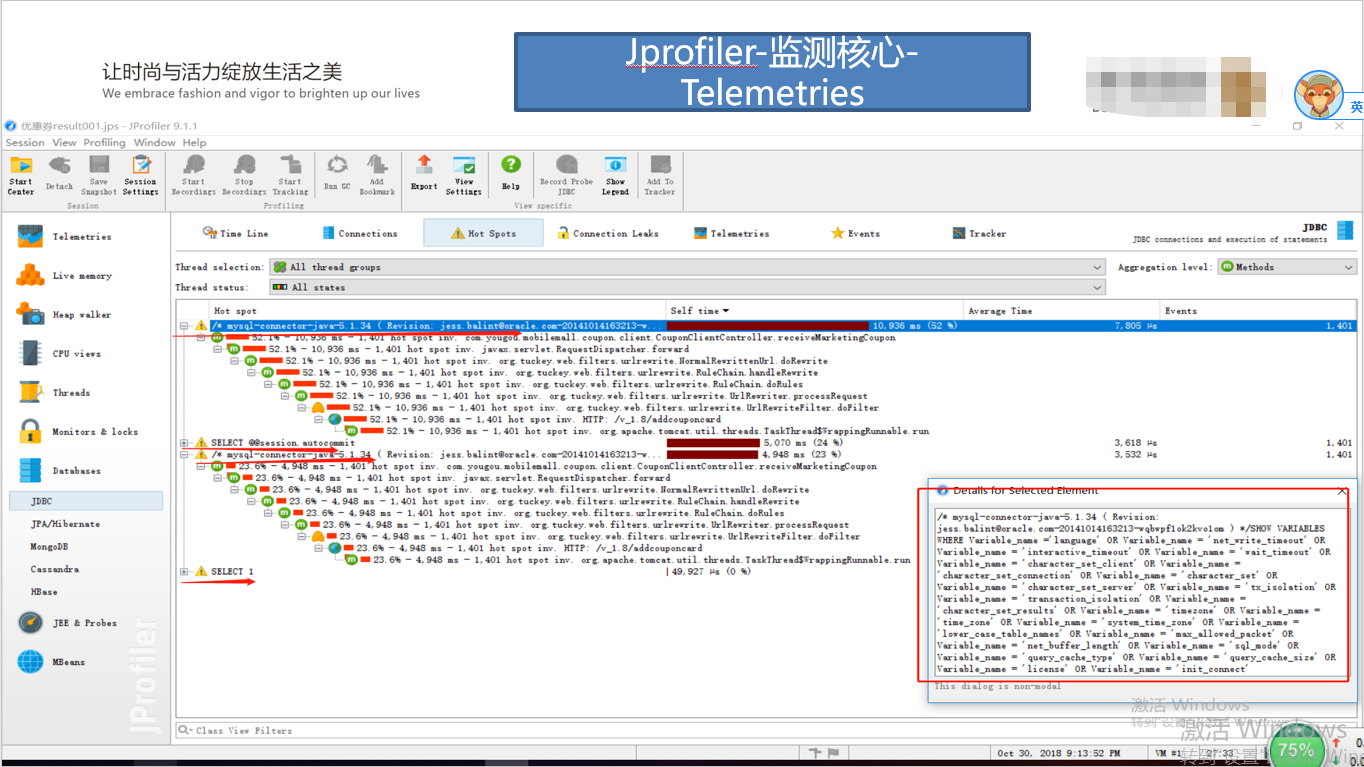Click the Detach toolbar icon
This screenshot has height=767, width=1364.
[x=59, y=175]
